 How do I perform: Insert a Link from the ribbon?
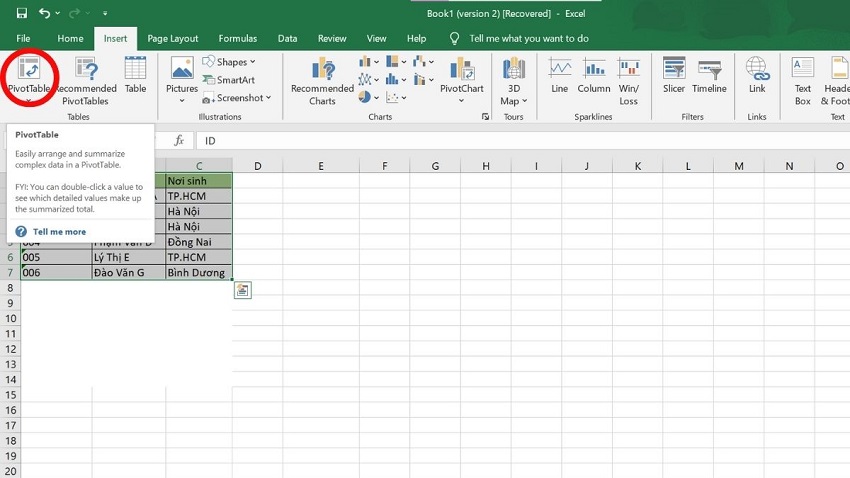(x=757, y=75)
